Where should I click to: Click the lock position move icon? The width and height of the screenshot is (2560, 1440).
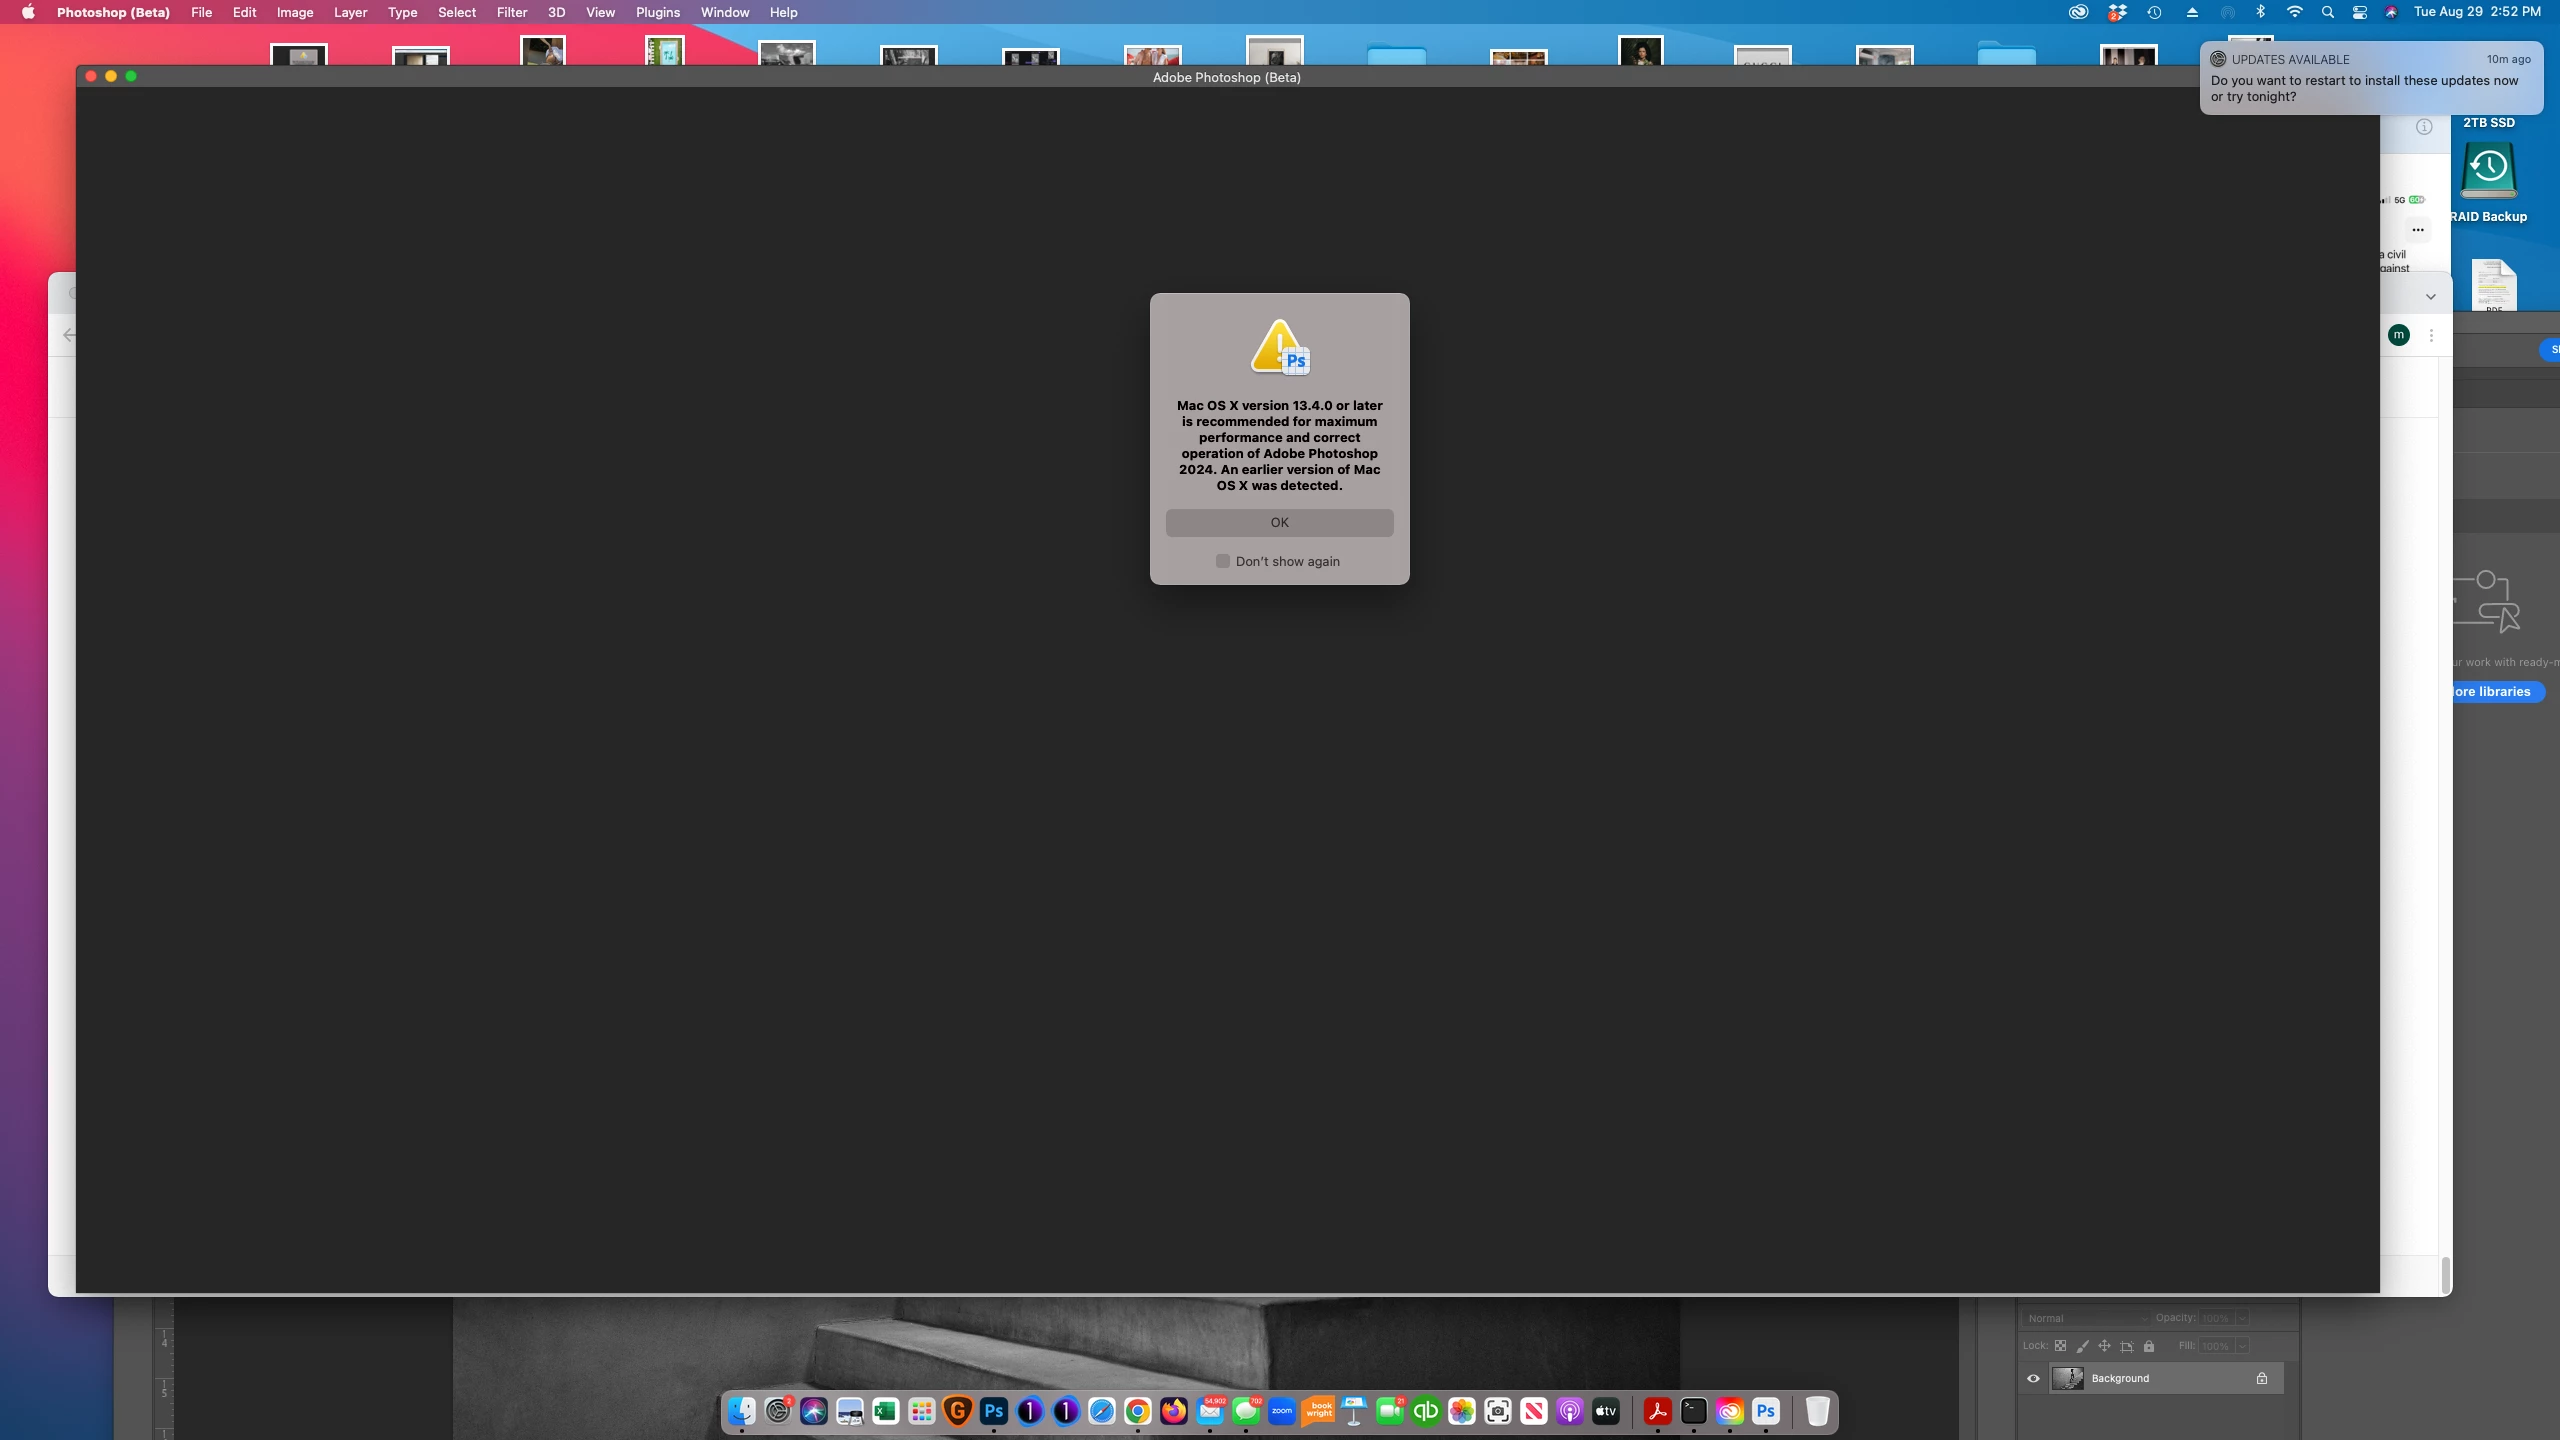(x=2104, y=1346)
